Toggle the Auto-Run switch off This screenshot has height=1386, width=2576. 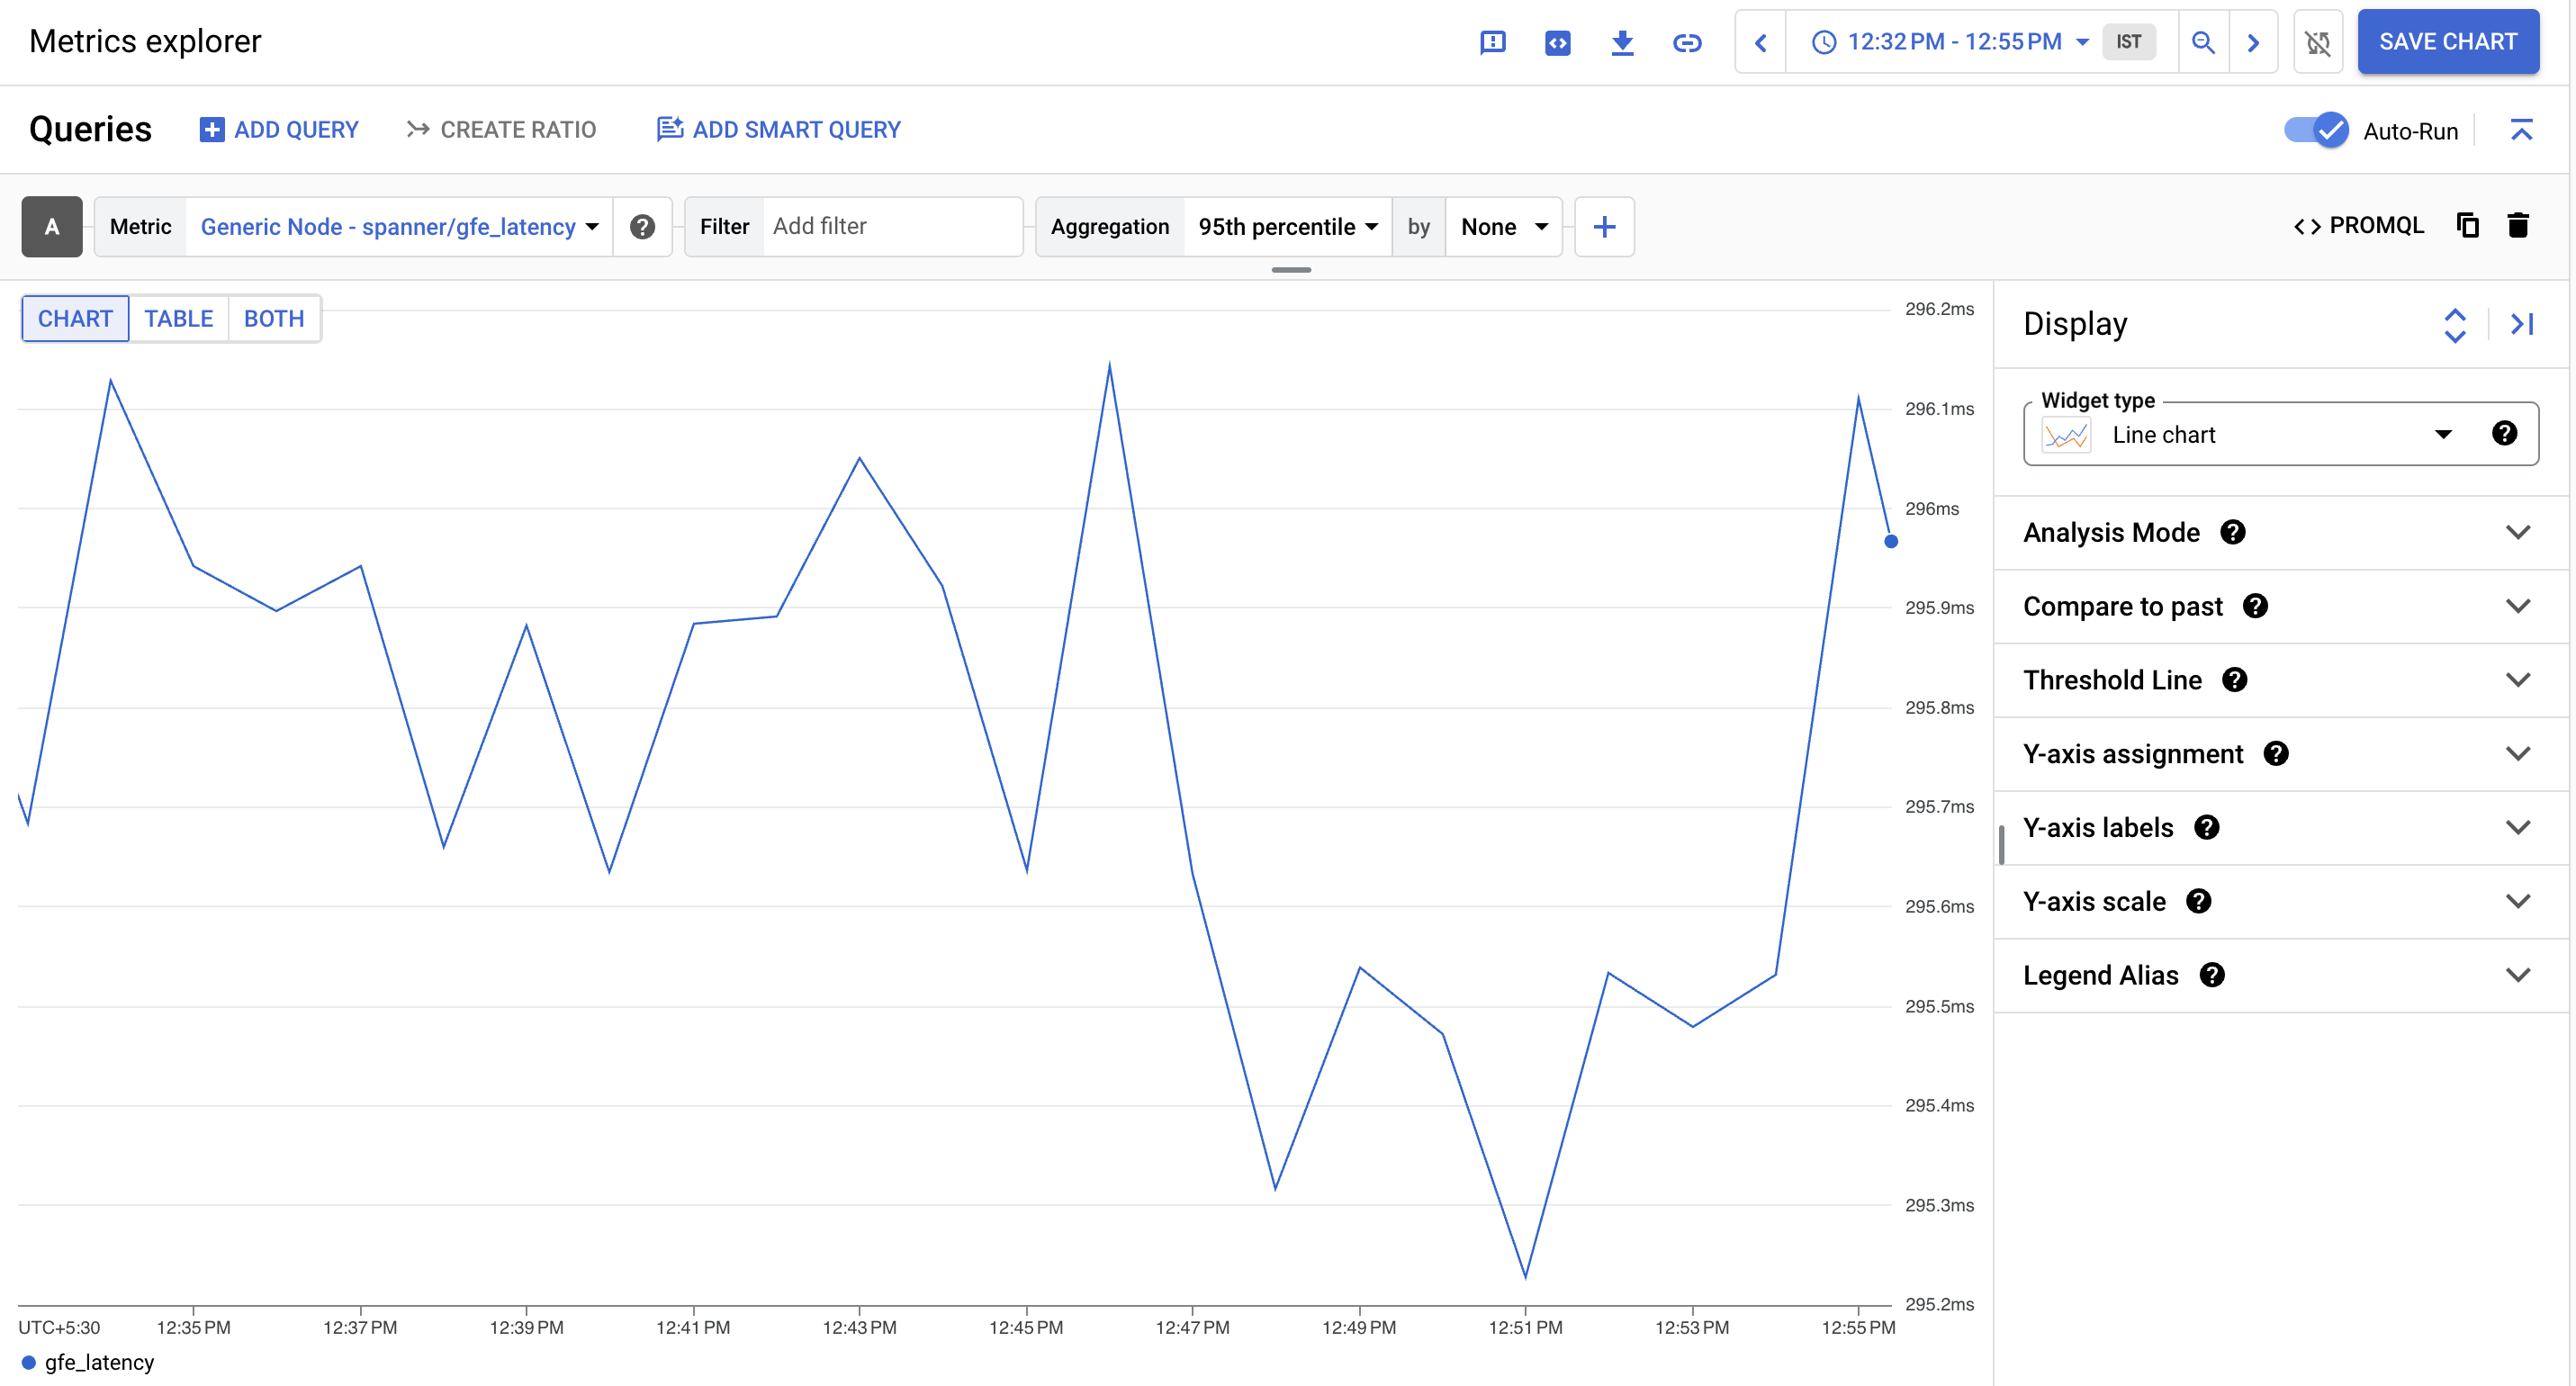tap(2320, 128)
